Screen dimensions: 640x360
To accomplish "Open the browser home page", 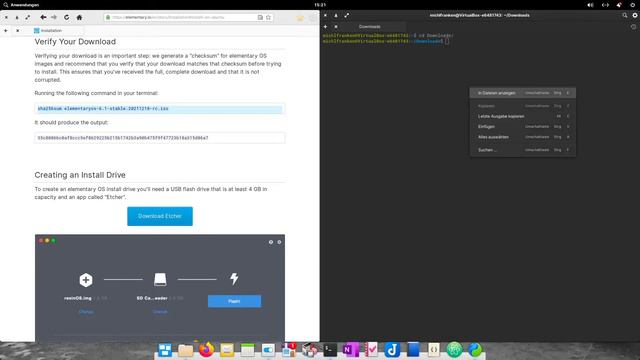I will click(79, 18).
